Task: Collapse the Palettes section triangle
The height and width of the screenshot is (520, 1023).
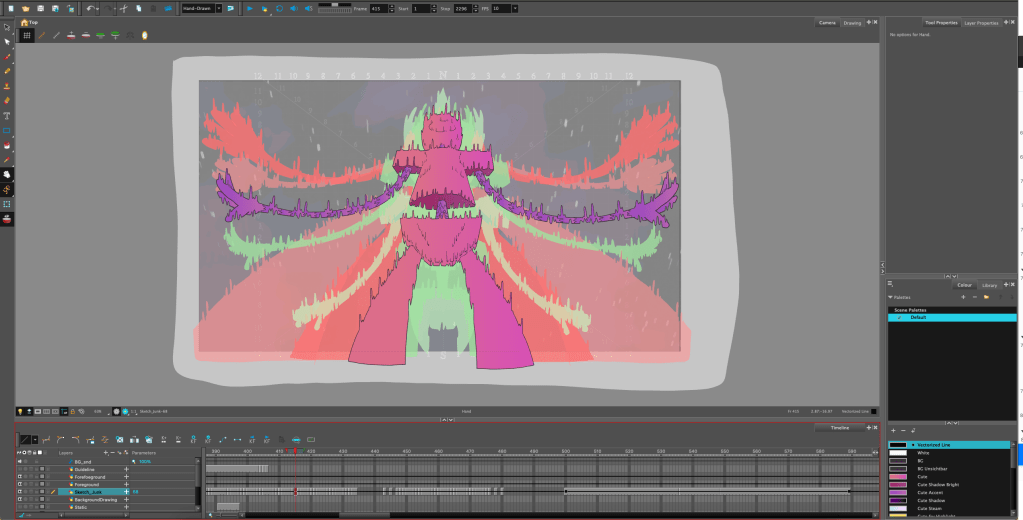Action: pos(891,296)
